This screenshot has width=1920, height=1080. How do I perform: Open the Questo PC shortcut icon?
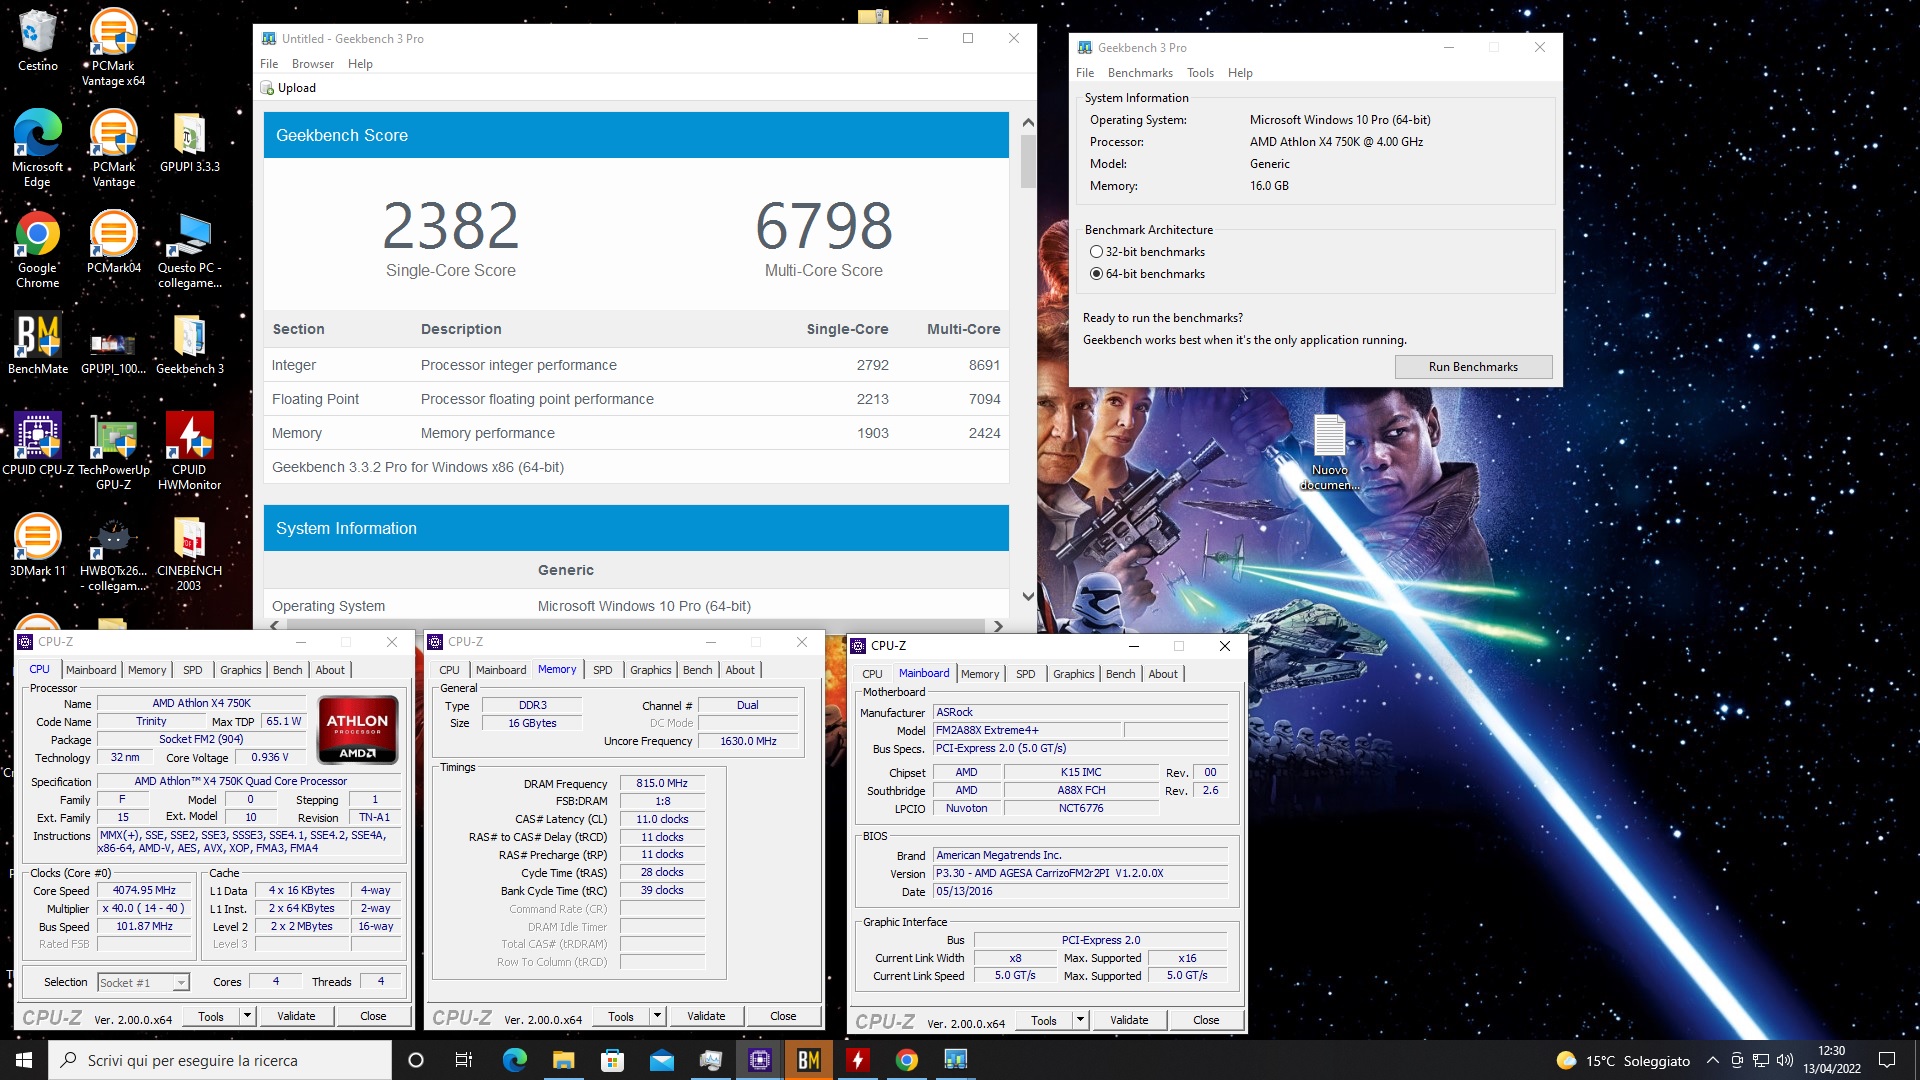[189, 249]
